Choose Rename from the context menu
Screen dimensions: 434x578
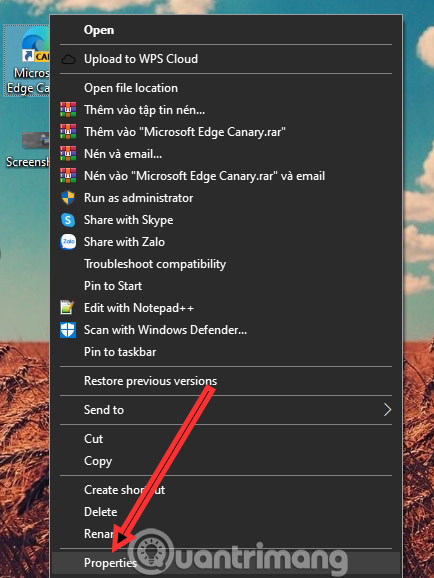(226, 533)
